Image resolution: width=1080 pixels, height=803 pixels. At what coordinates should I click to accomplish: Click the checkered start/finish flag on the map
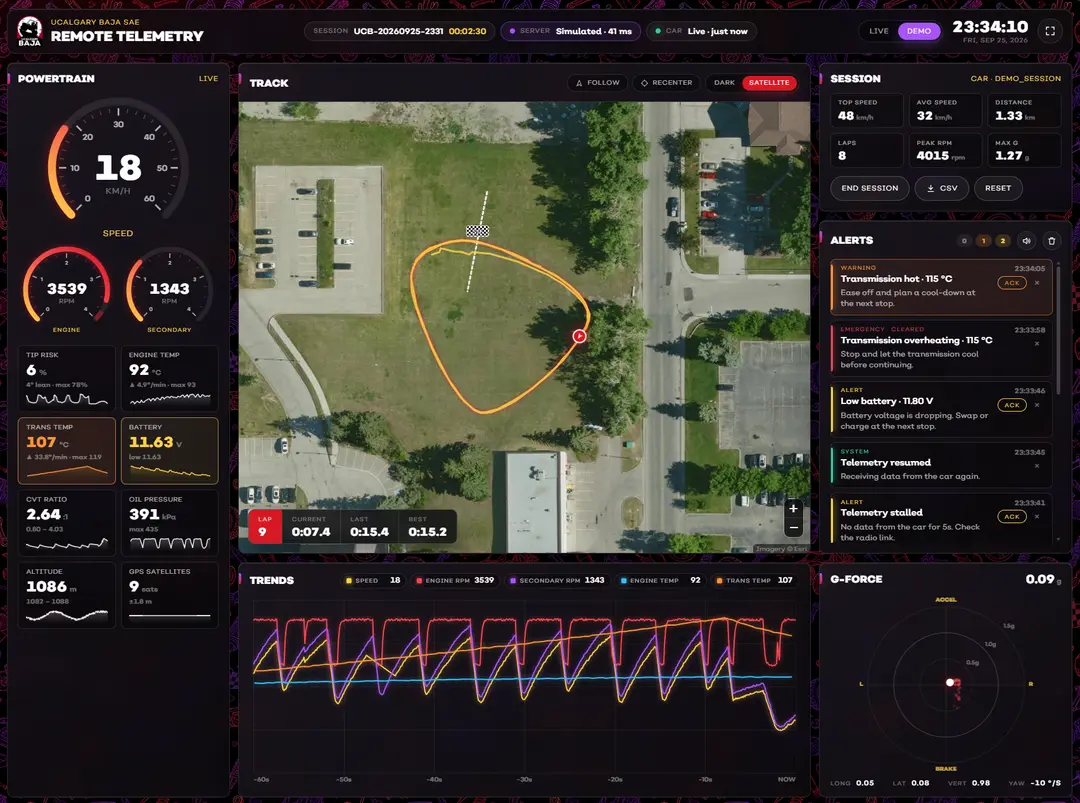(x=477, y=231)
